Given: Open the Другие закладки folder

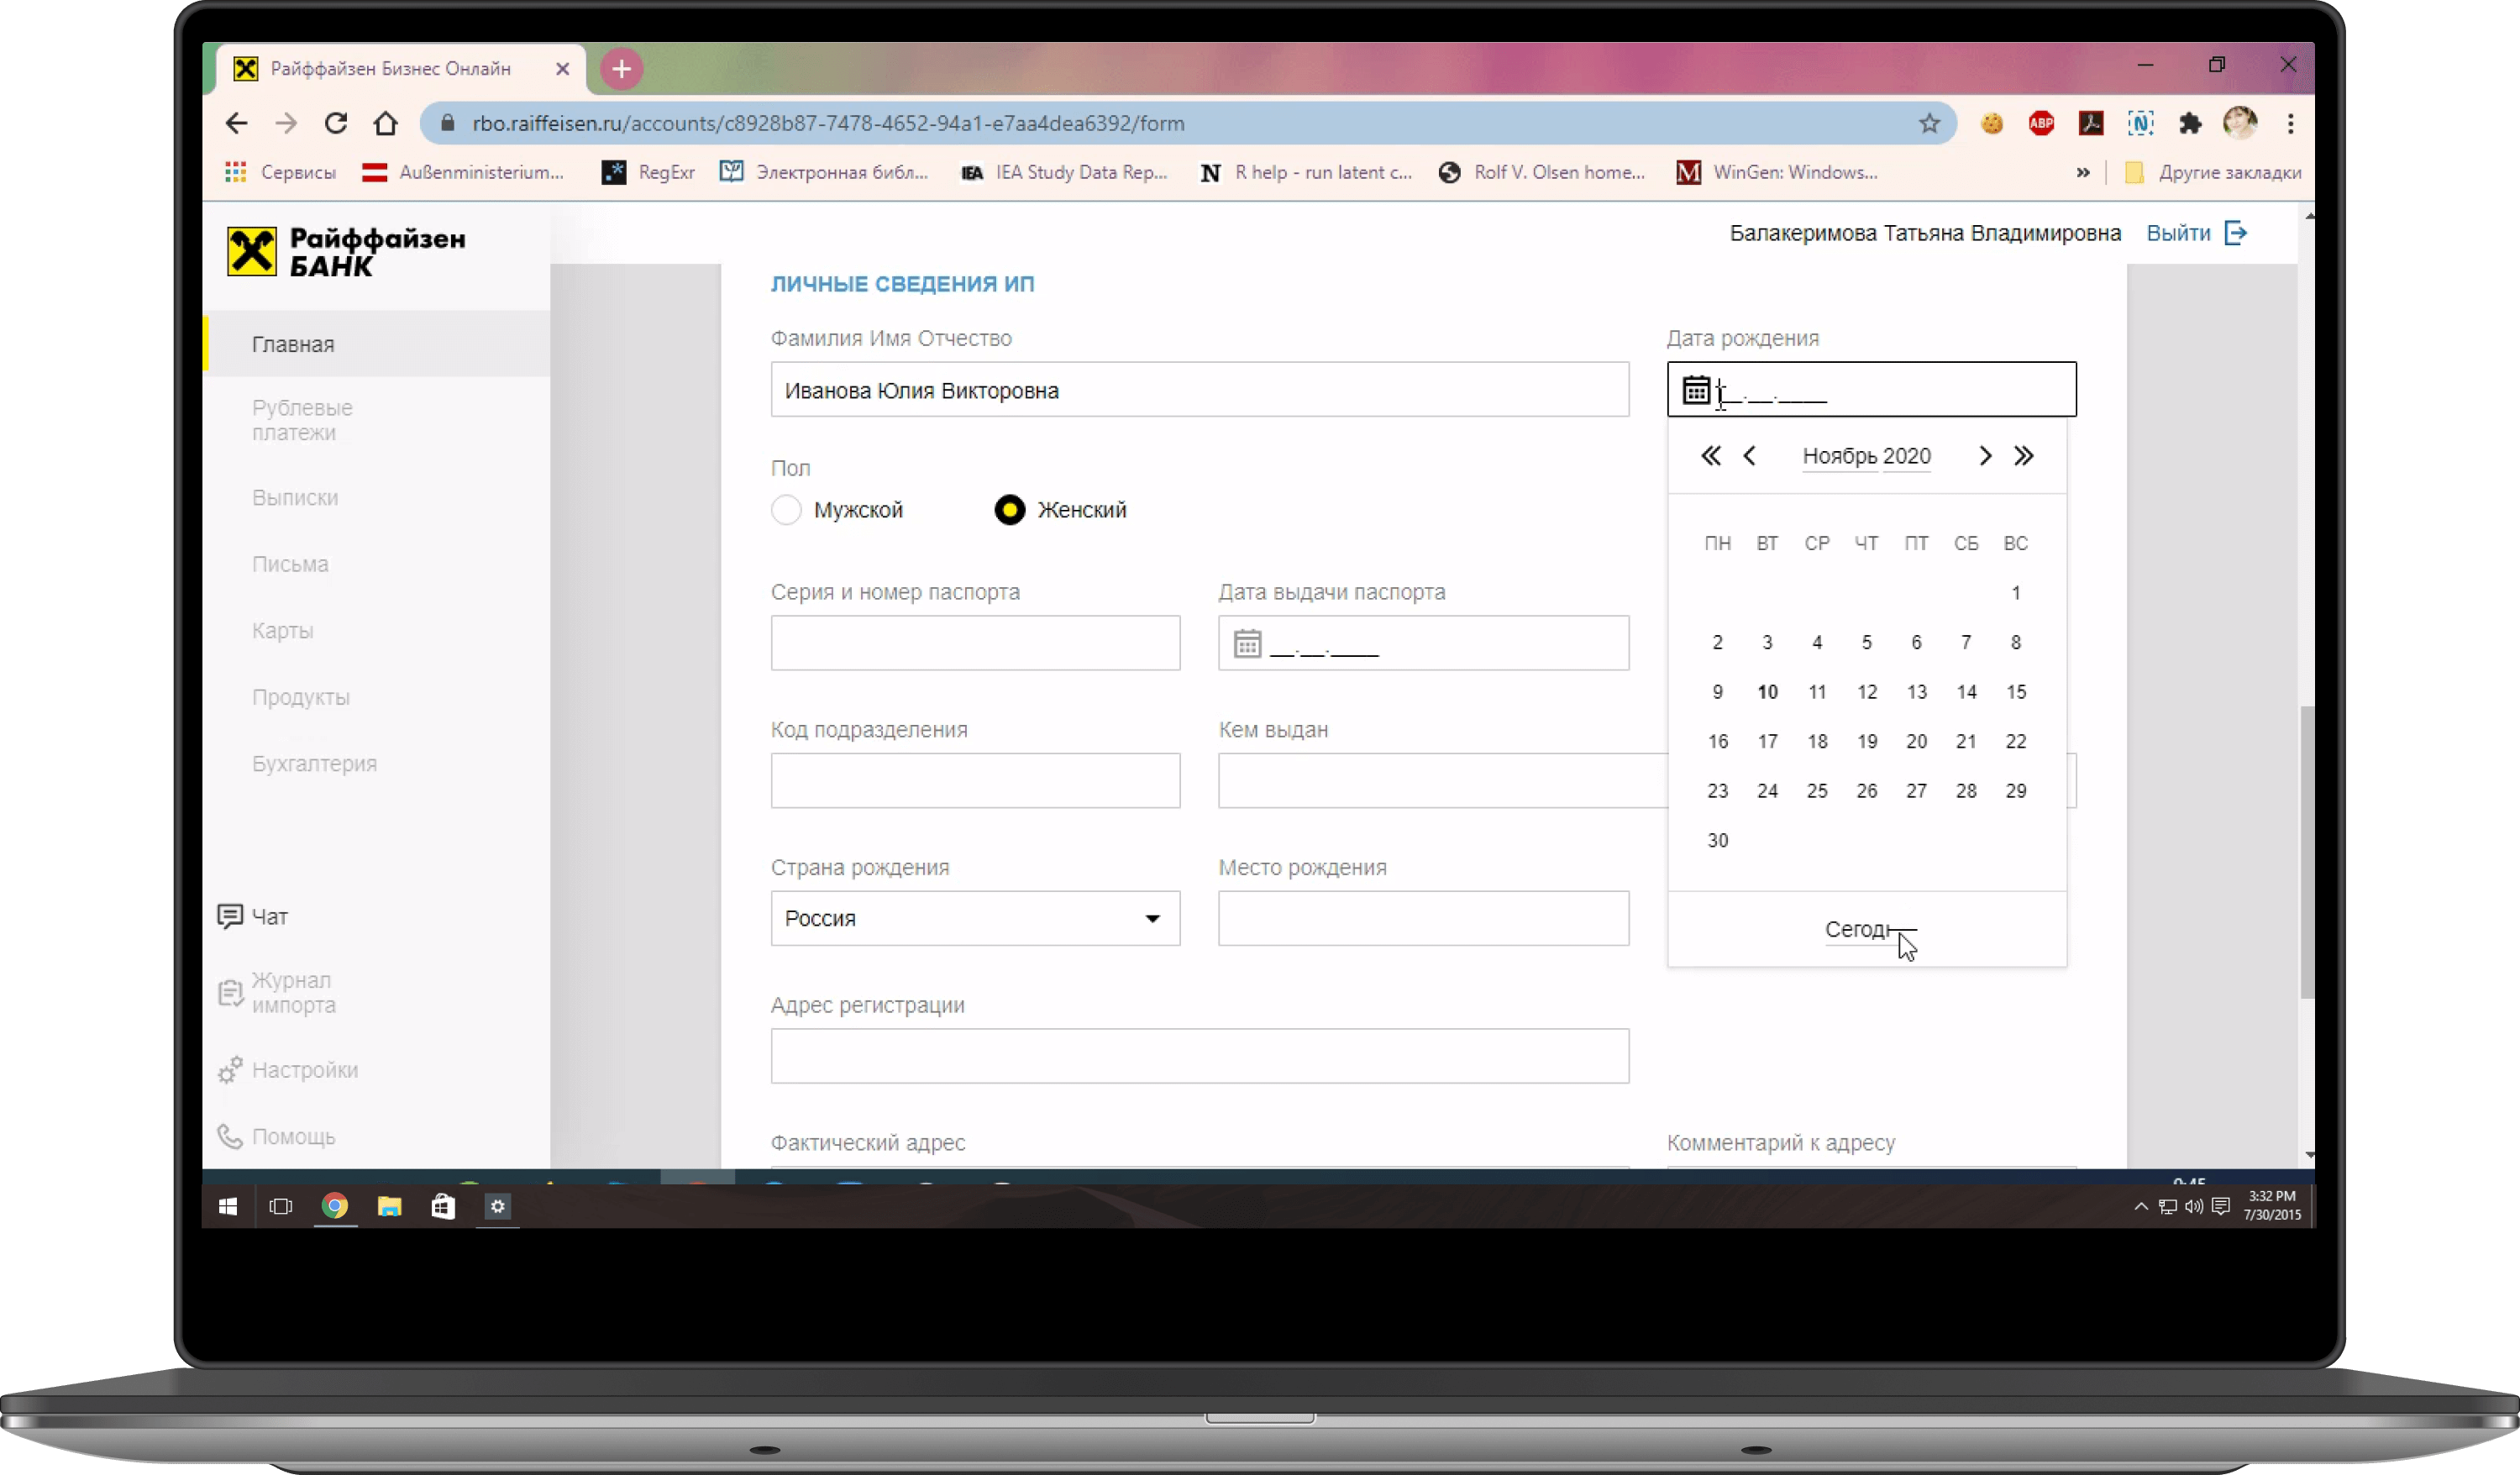Looking at the screenshot, I should [x=2213, y=172].
